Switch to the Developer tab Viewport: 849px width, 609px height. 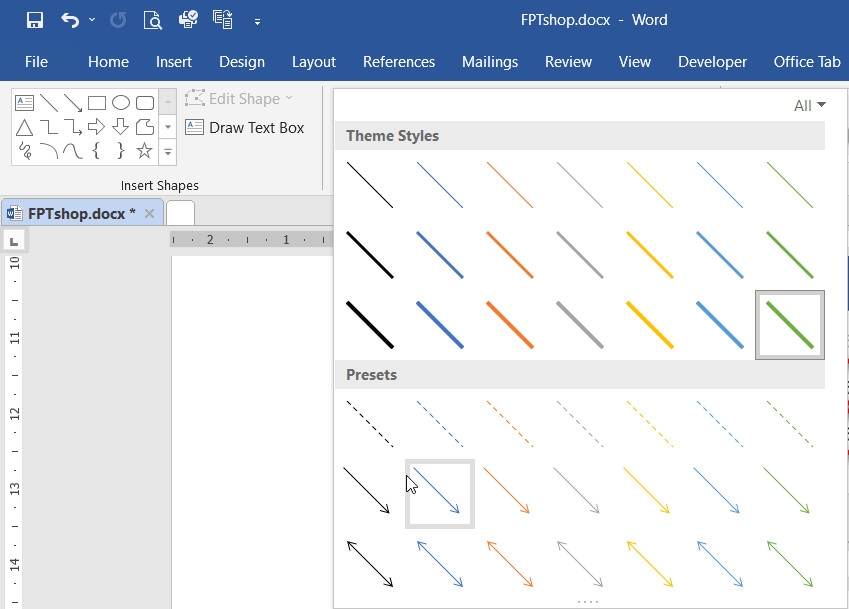[x=712, y=62]
